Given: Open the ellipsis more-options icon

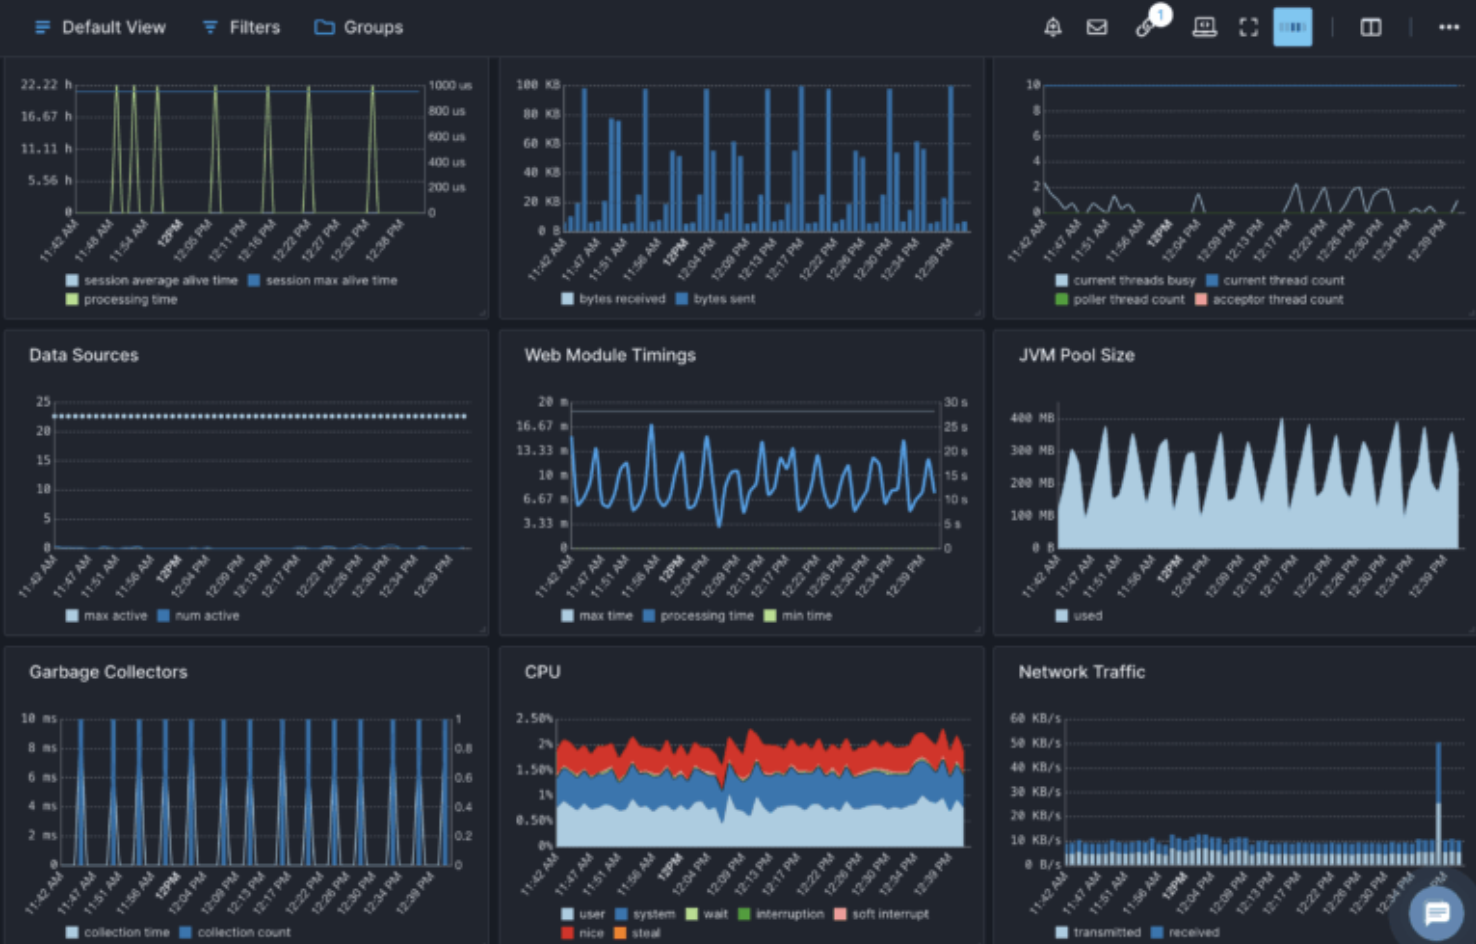Looking at the screenshot, I should coord(1448,27).
